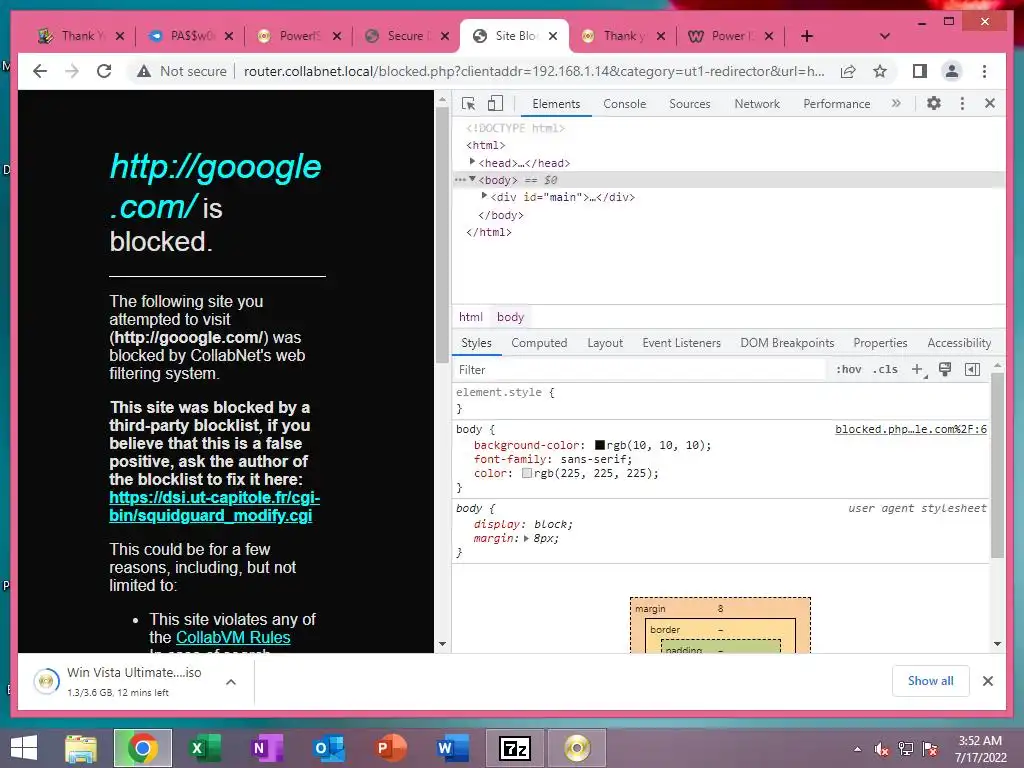
Task: Expand the margin shorthand property
Action: point(526,539)
